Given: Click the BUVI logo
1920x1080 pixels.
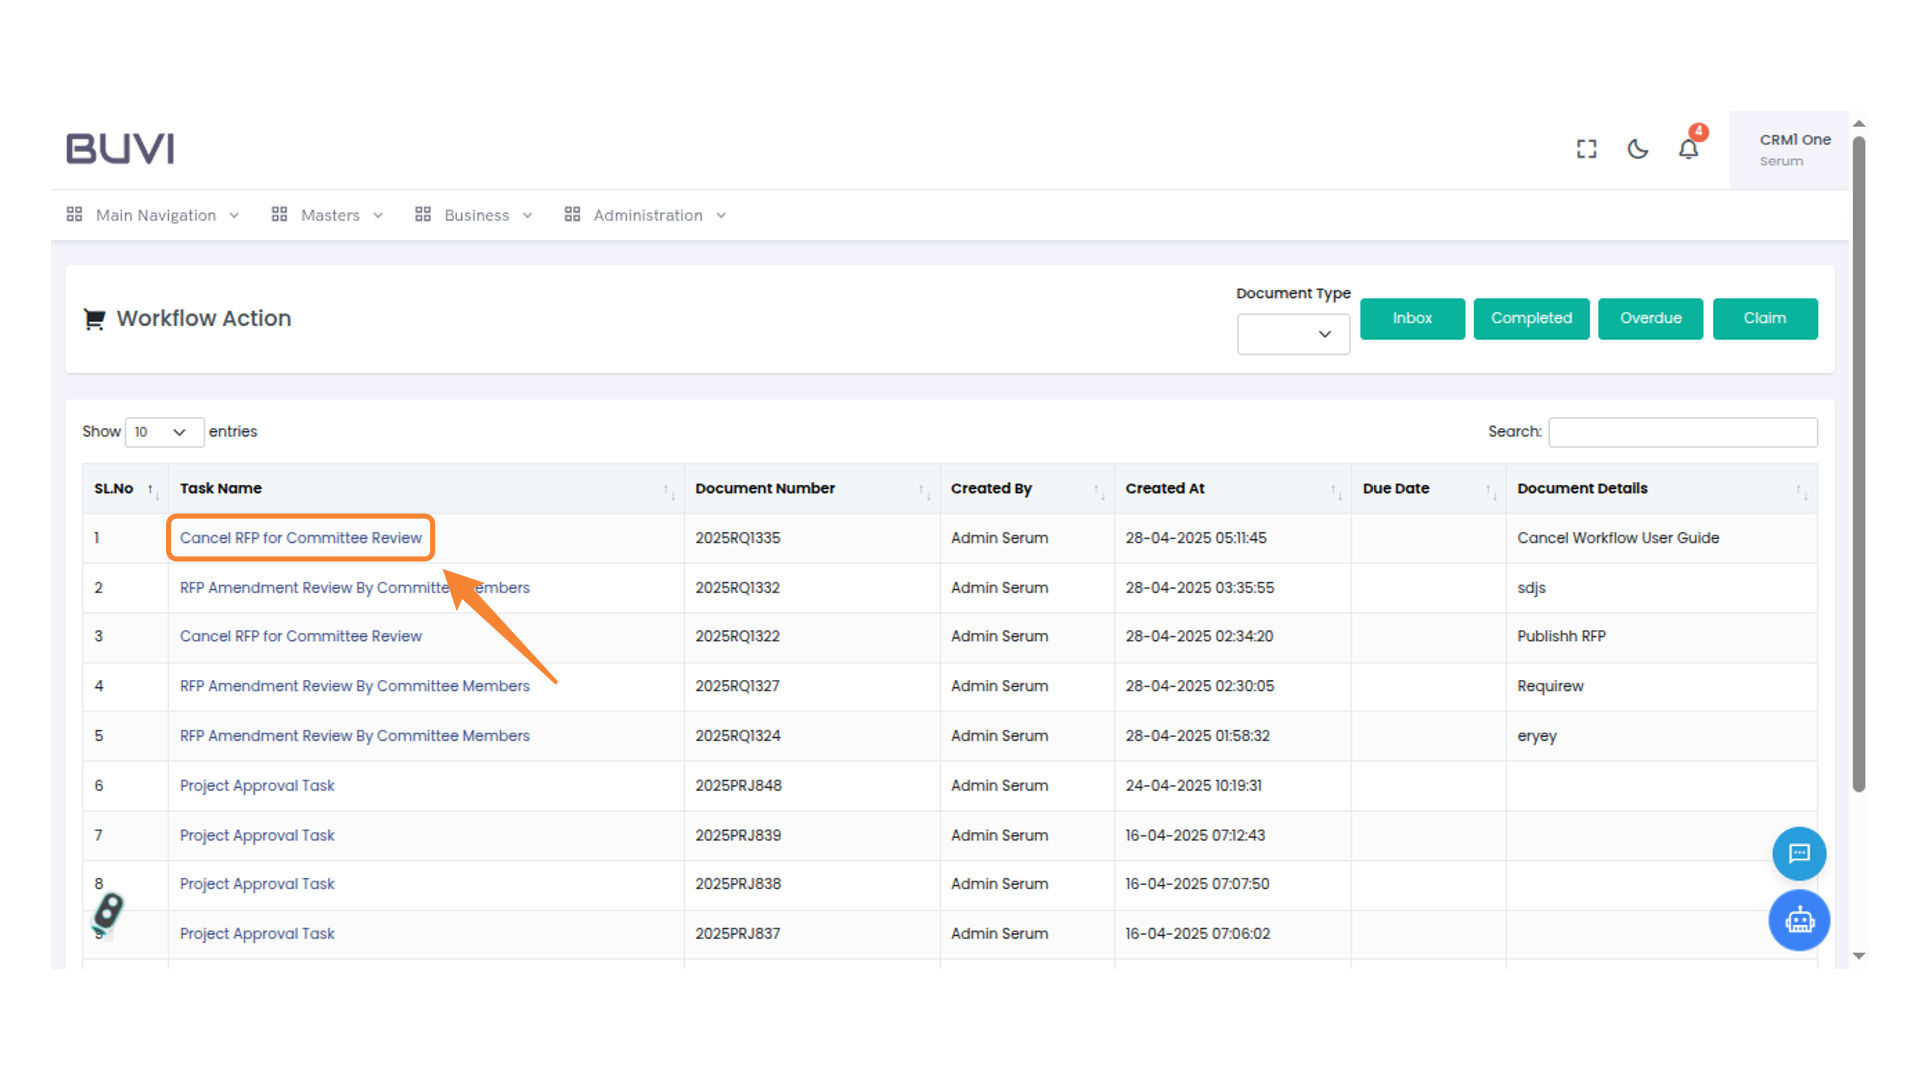Looking at the screenshot, I should pos(120,149).
